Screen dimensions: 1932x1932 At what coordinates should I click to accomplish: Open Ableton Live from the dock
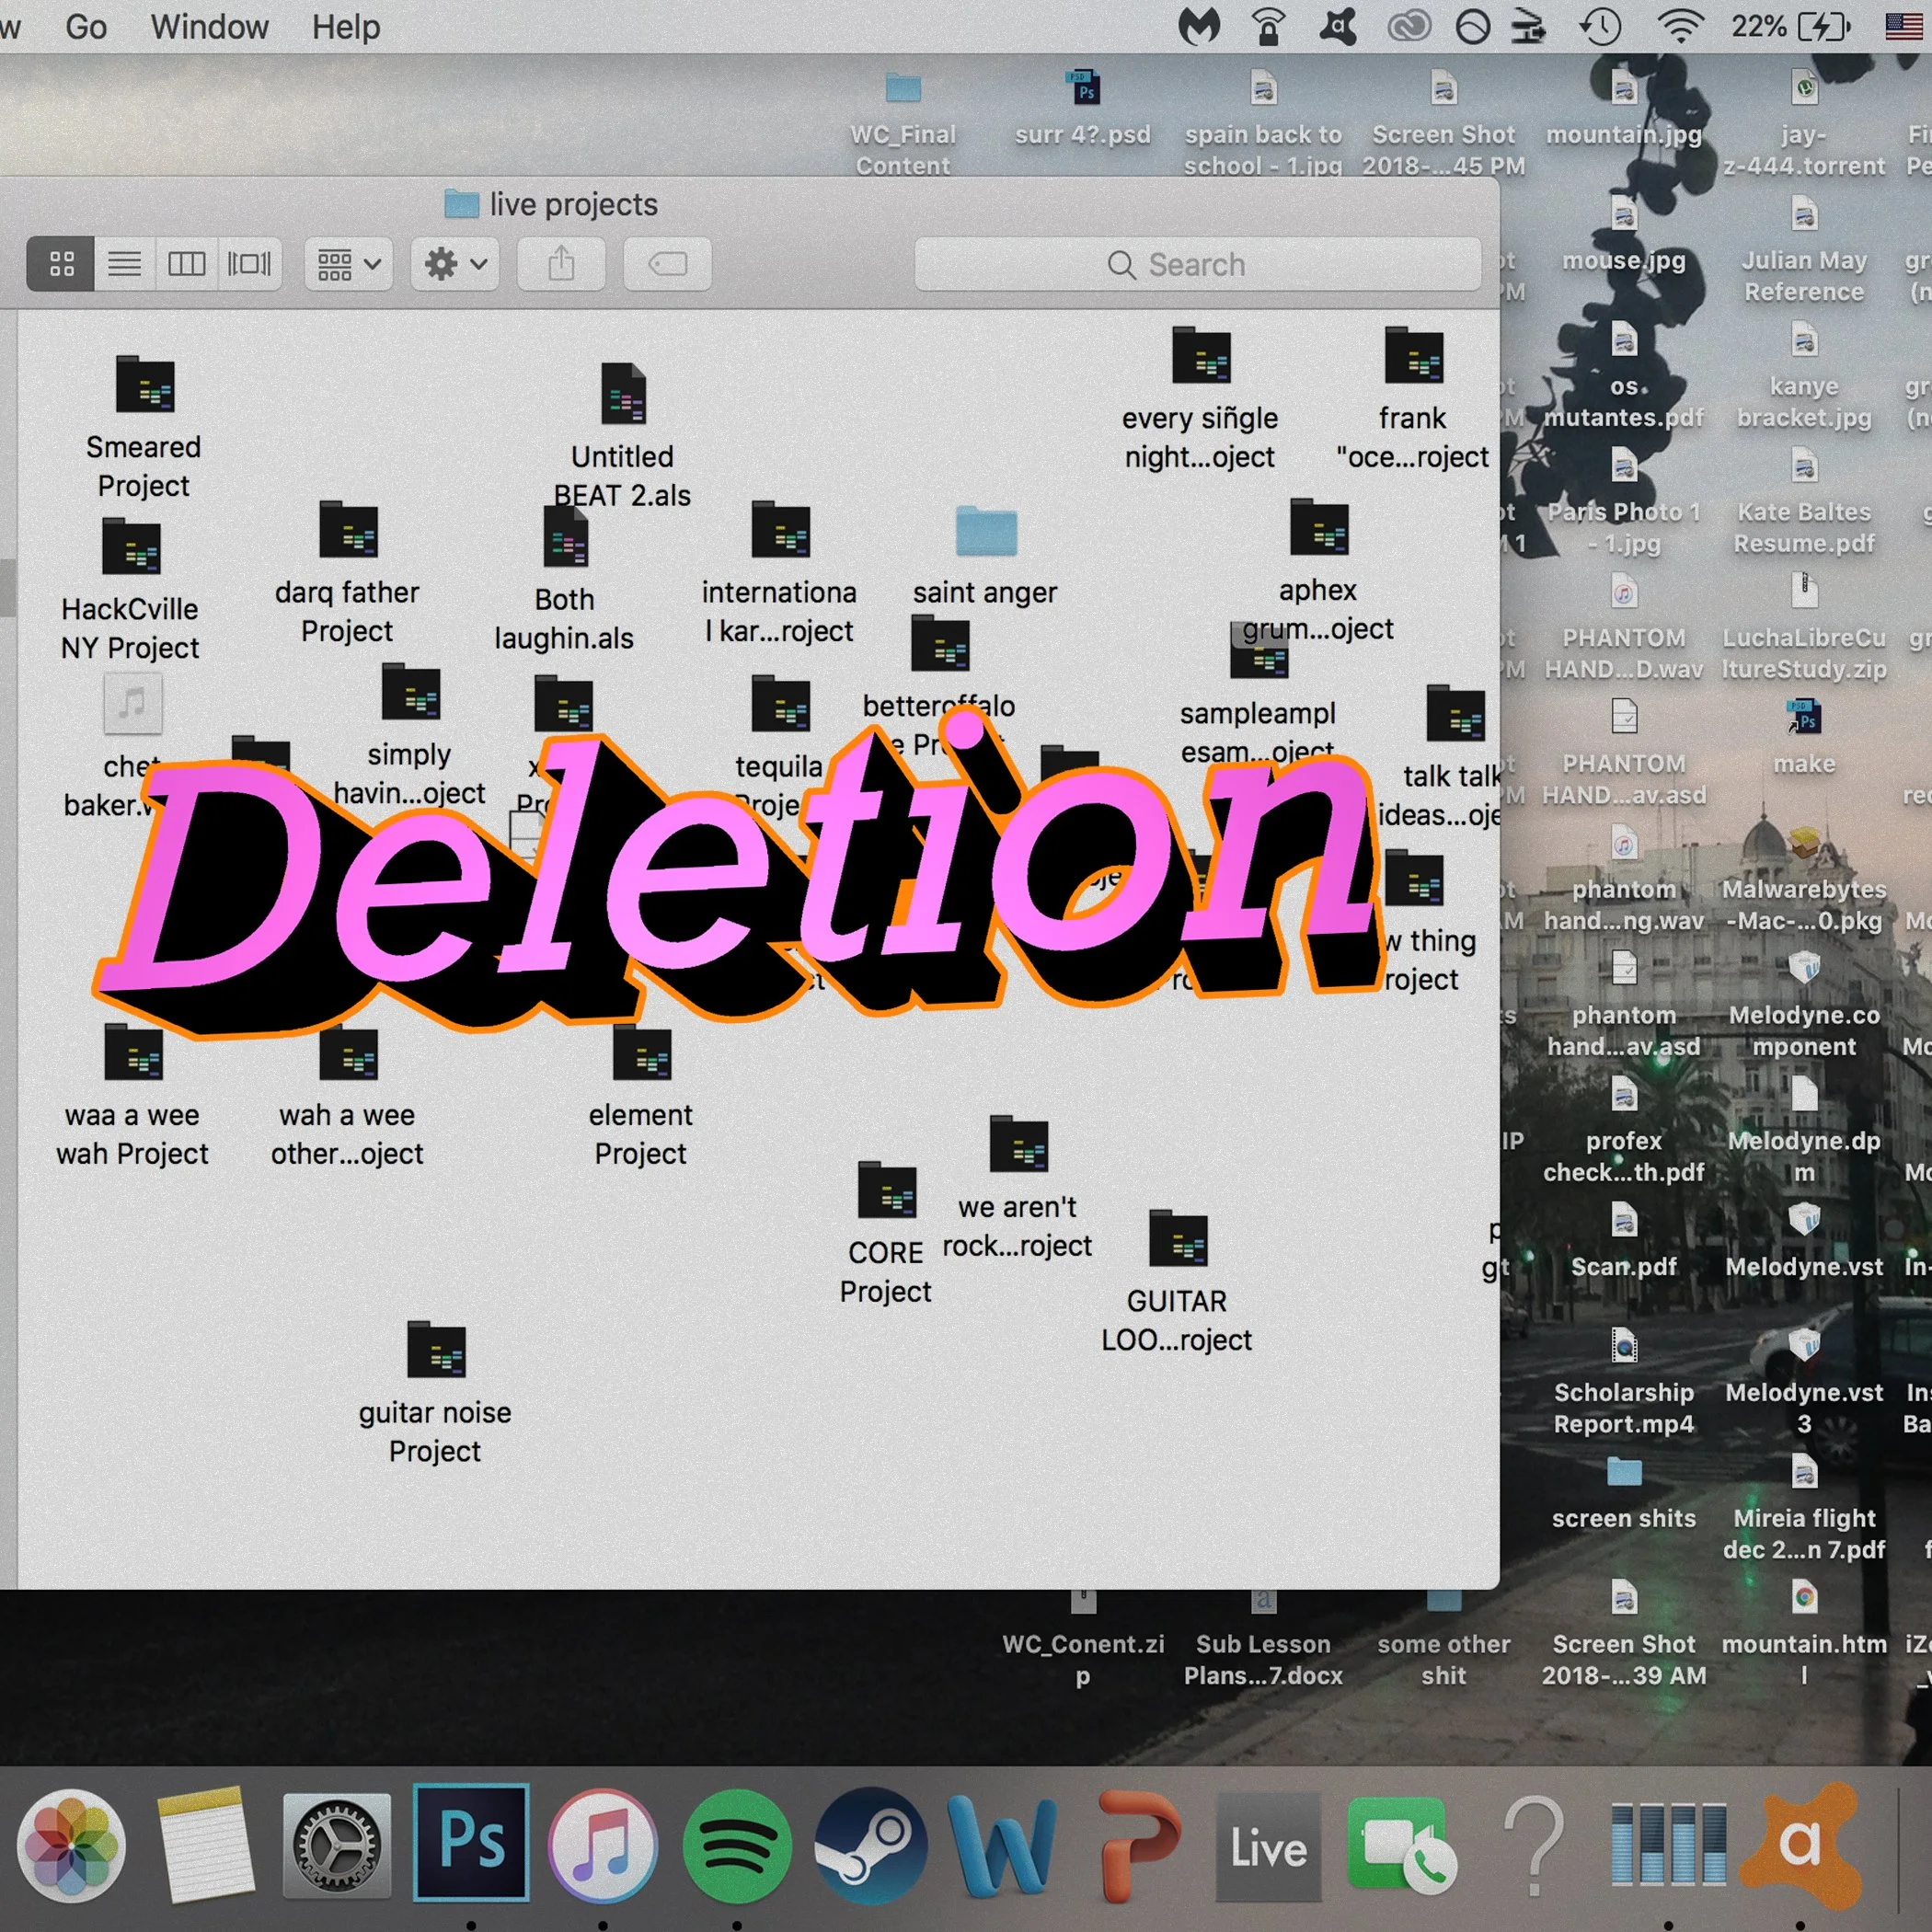(x=1267, y=1845)
